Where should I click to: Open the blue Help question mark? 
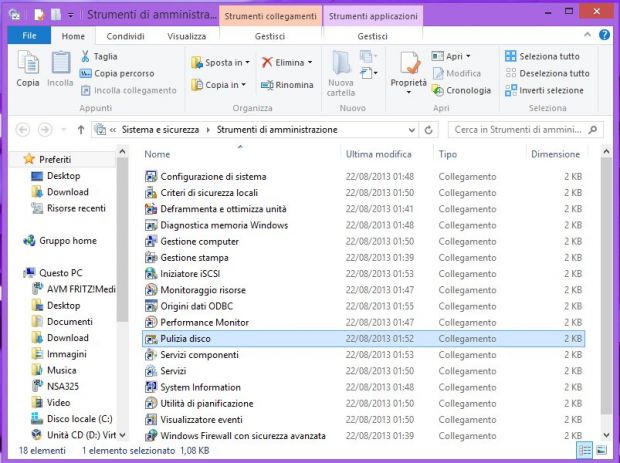click(604, 35)
